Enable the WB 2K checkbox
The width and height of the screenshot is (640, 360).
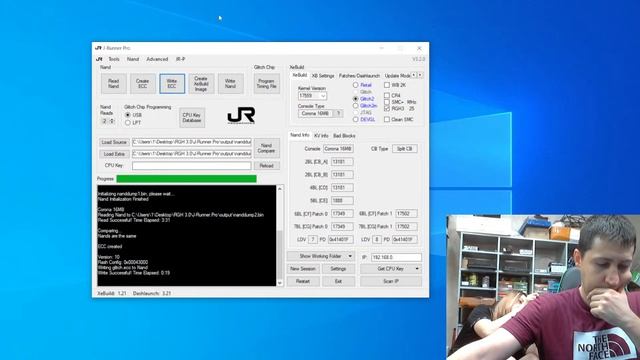click(387, 85)
